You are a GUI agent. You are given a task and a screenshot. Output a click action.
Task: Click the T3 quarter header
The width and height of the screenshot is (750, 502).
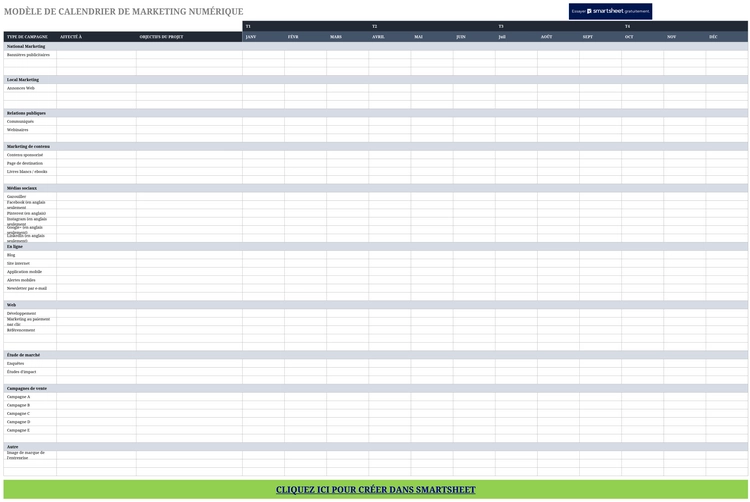coord(558,26)
